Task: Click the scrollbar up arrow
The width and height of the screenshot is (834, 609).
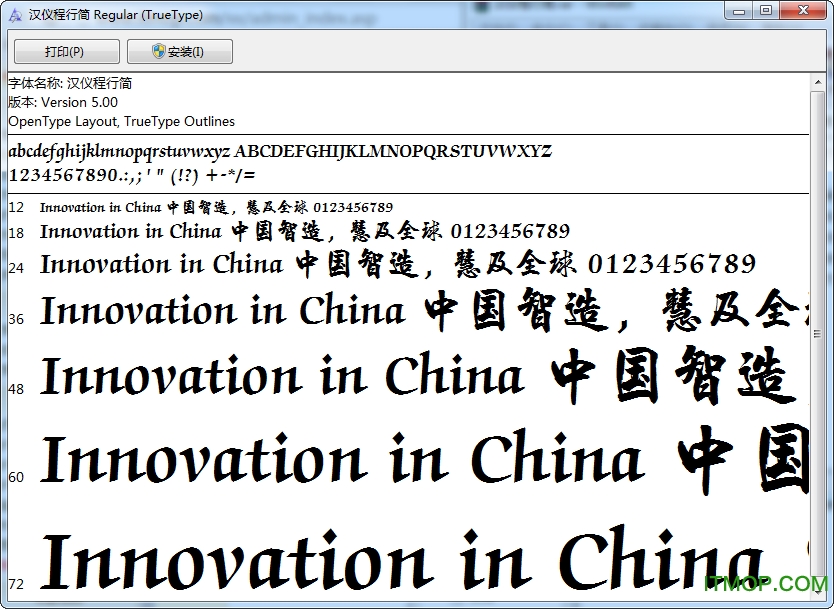Action: coord(817,82)
